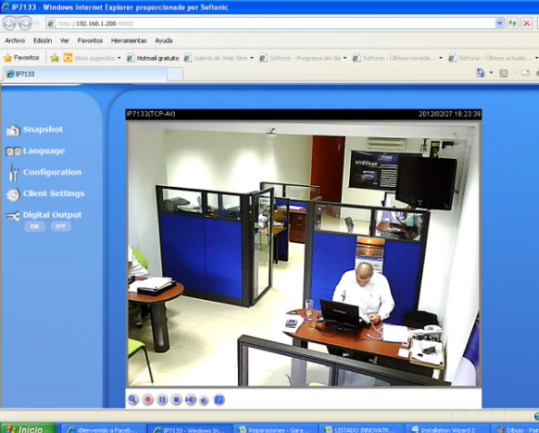Click the Language book icon
The height and width of the screenshot is (433, 539).
13,151
